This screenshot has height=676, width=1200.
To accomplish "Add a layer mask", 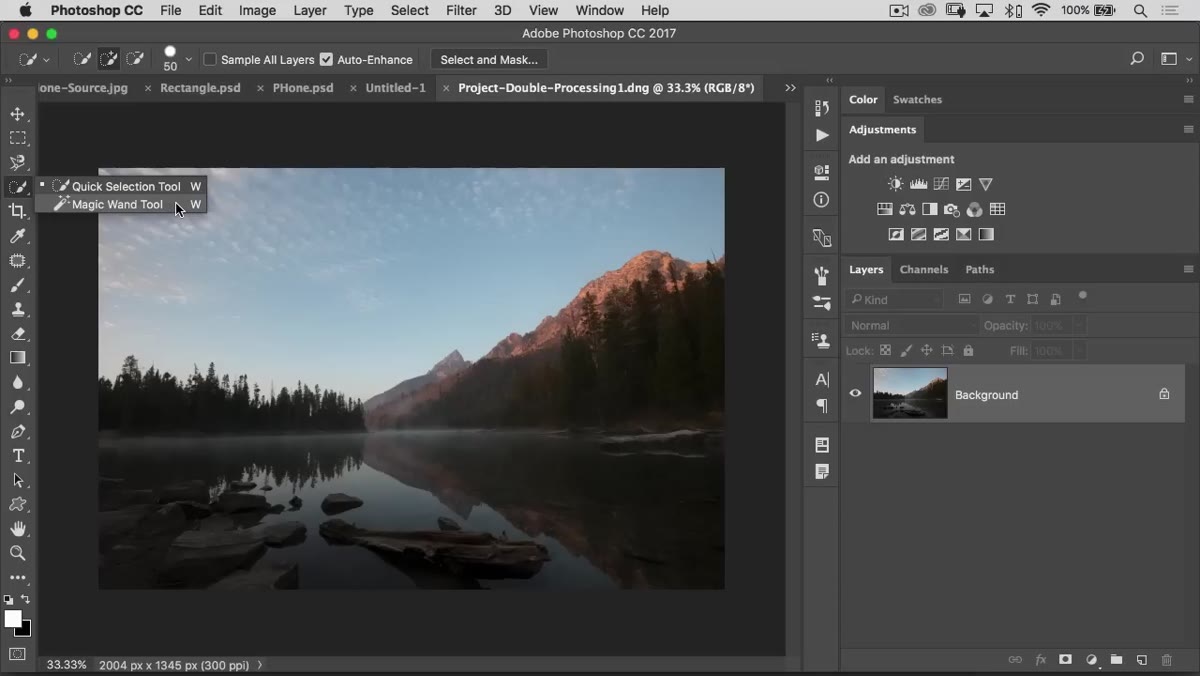I will (1066, 660).
